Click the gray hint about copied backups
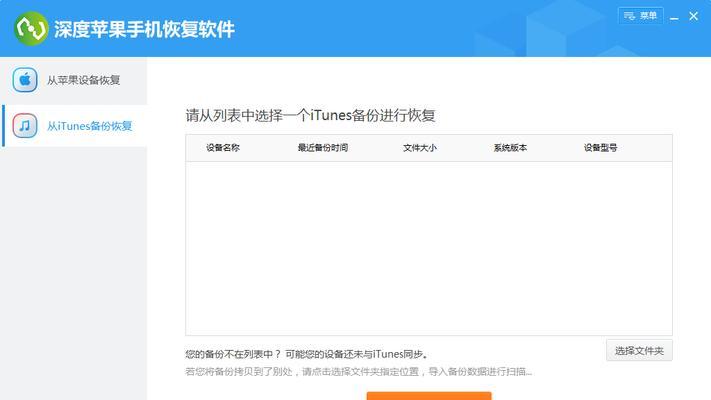 pyautogui.click(x=358, y=372)
